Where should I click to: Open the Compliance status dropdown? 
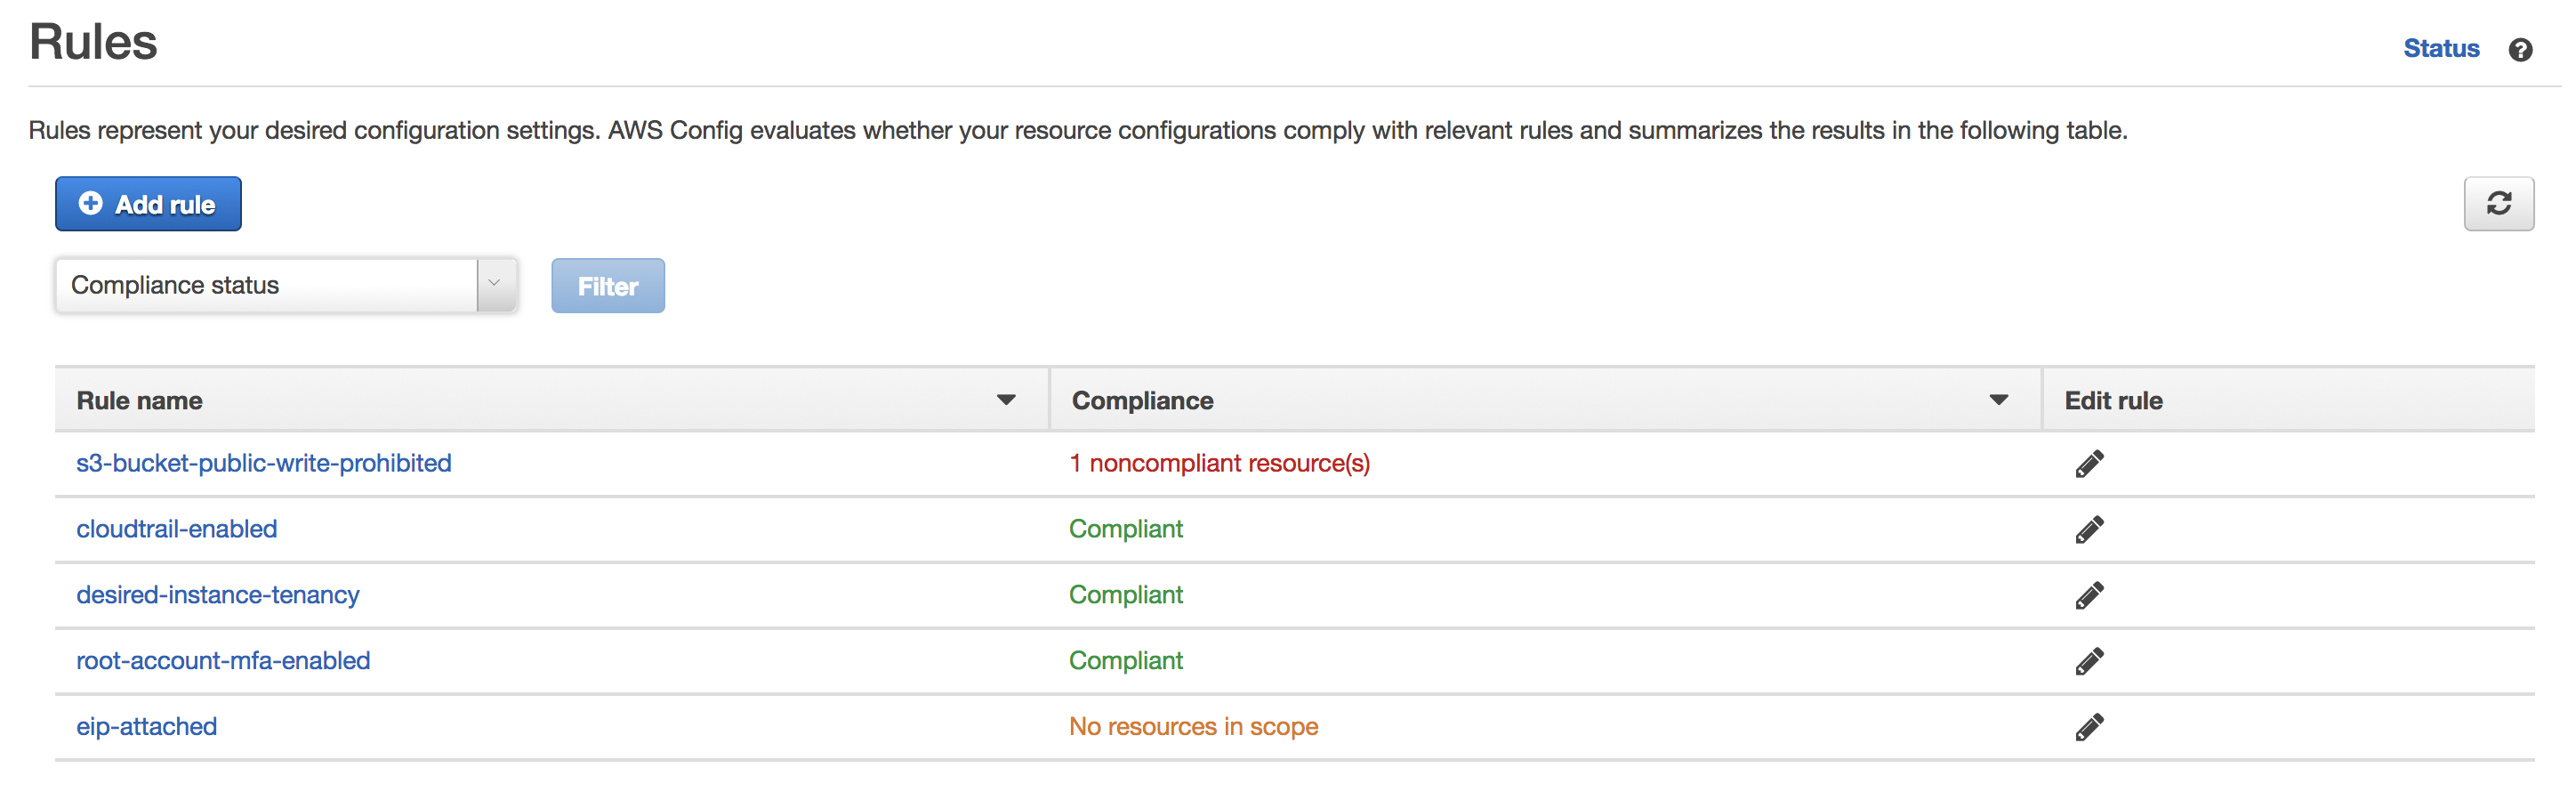[286, 286]
